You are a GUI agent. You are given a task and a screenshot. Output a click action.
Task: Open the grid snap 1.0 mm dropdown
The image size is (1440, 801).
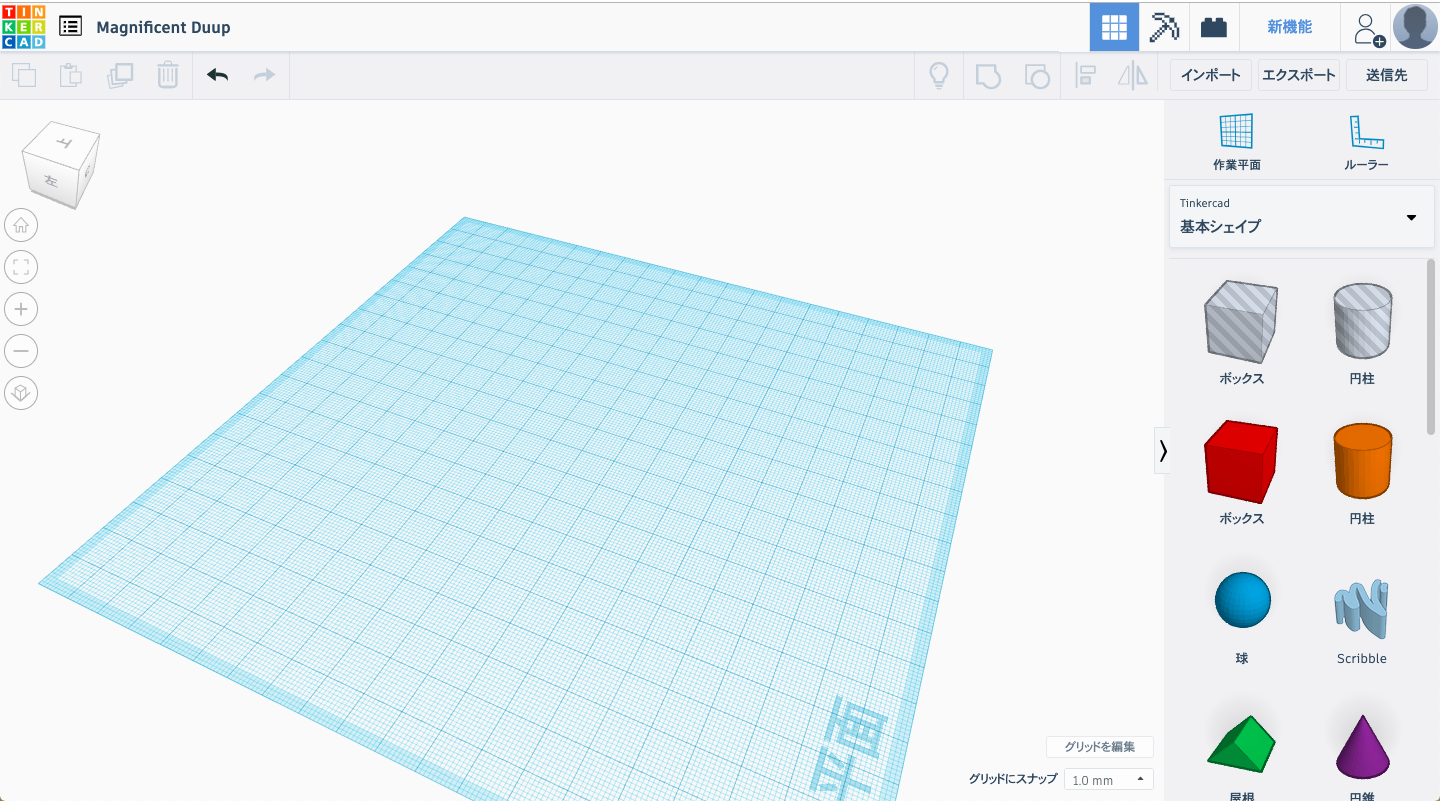[x=1108, y=780]
